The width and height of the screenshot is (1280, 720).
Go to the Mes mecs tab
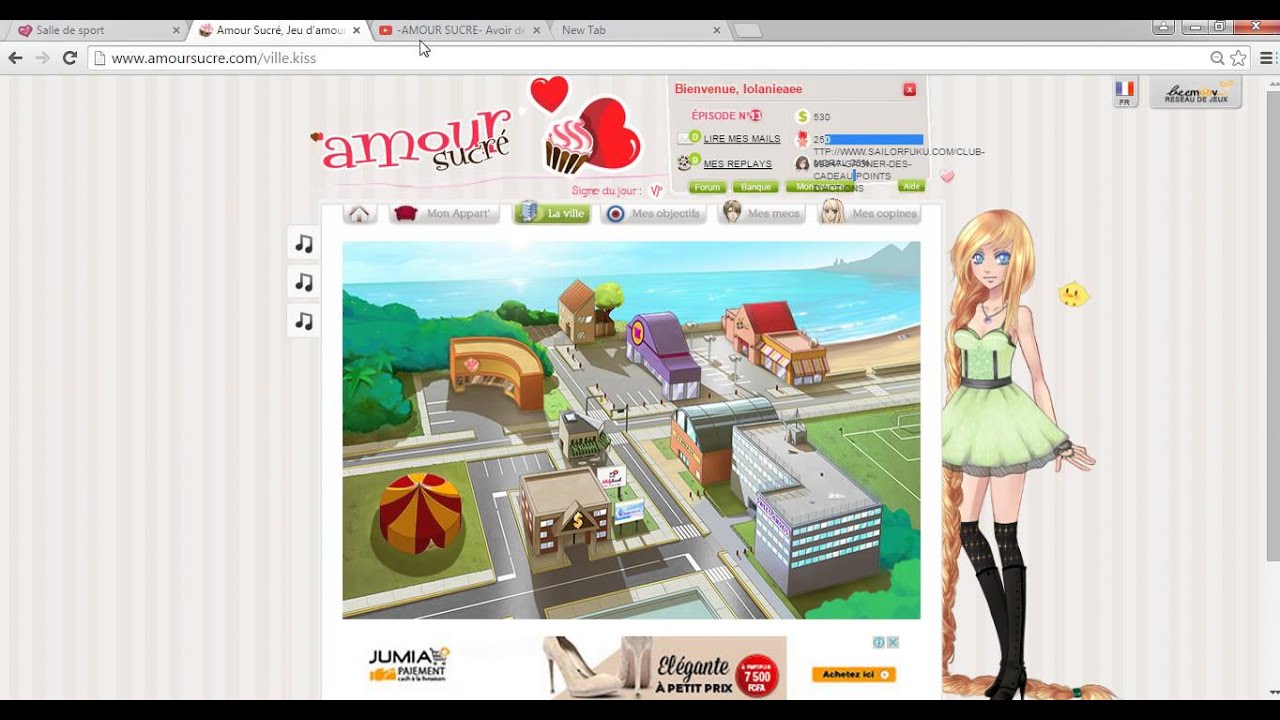pyautogui.click(x=762, y=213)
